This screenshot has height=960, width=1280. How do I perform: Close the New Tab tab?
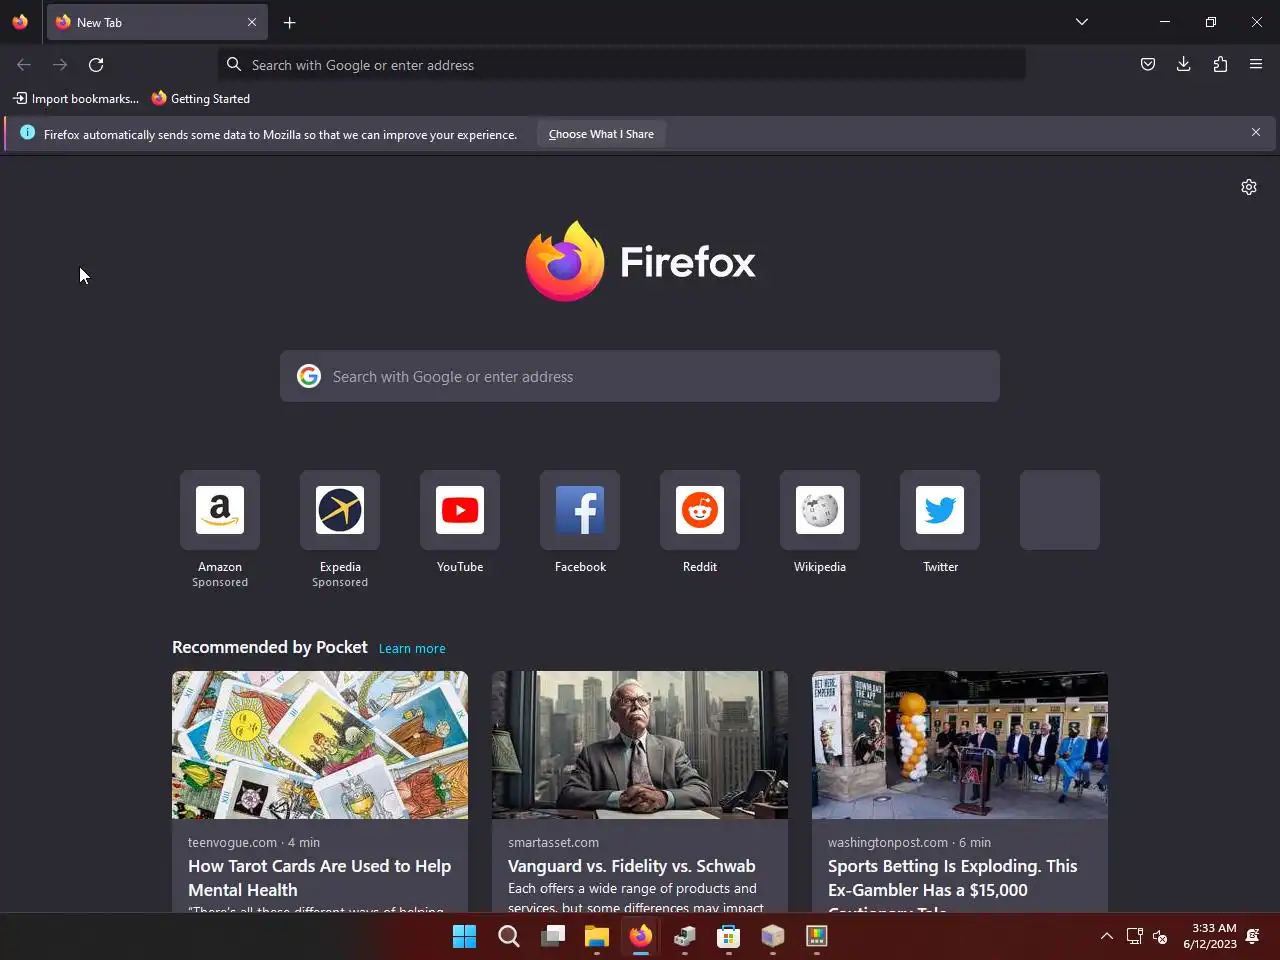coord(252,22)
